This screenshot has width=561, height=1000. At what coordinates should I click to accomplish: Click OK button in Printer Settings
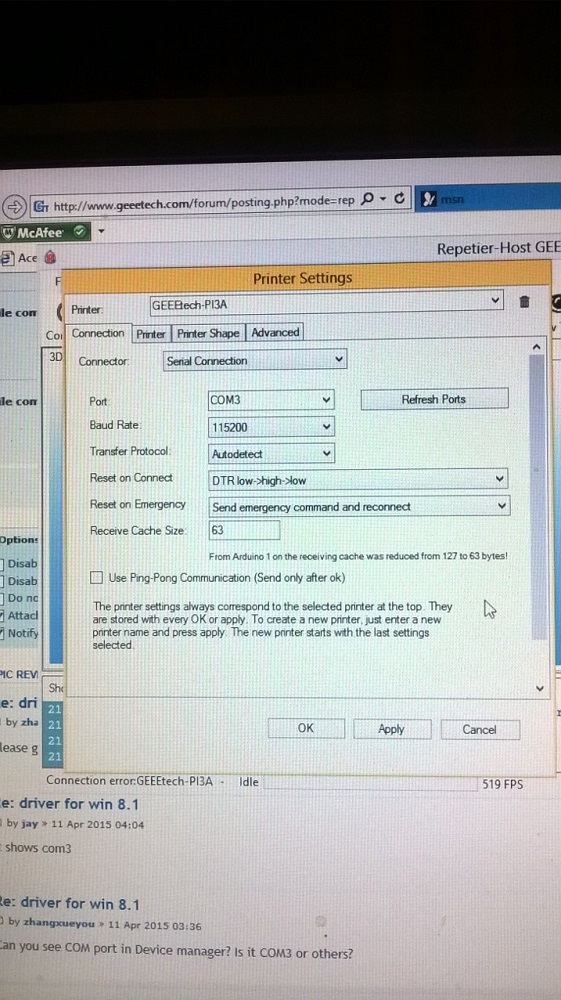click(306, 728)
